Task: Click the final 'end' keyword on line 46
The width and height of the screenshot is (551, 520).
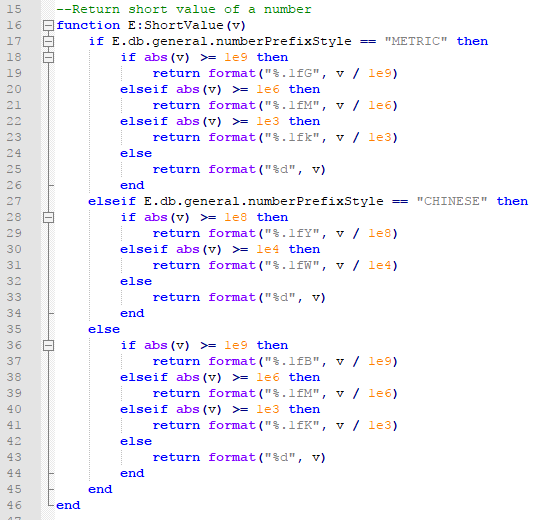Action: tap(68, 505)
